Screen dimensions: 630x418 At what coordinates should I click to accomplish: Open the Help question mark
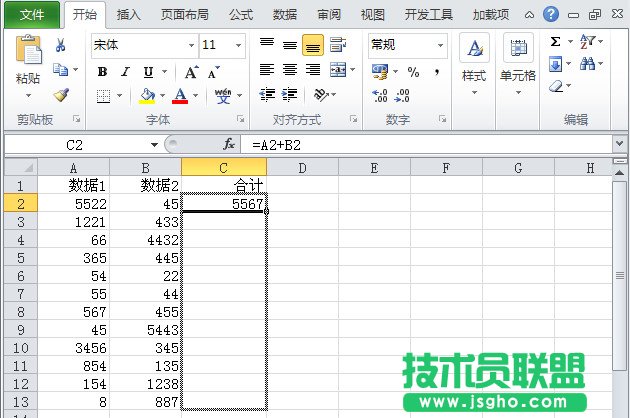pyautogui.click(x=550, y=14)
